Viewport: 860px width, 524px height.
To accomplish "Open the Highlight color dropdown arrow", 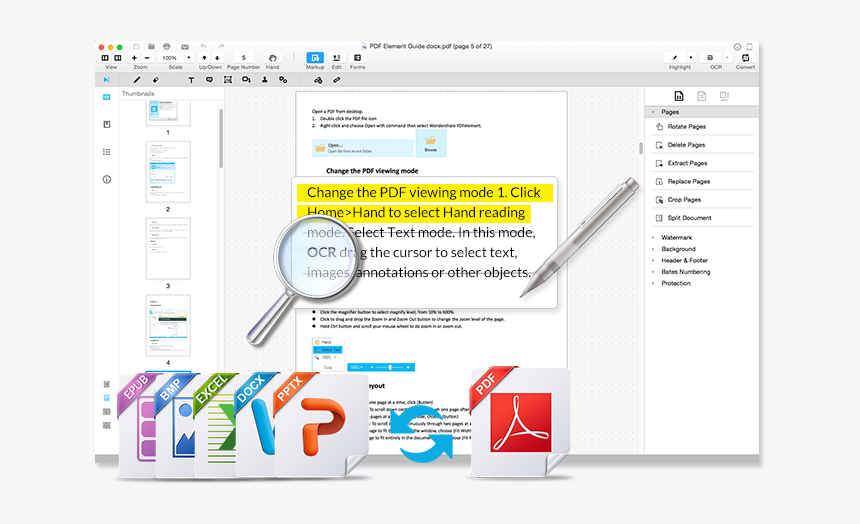I will tap(691, 58).
